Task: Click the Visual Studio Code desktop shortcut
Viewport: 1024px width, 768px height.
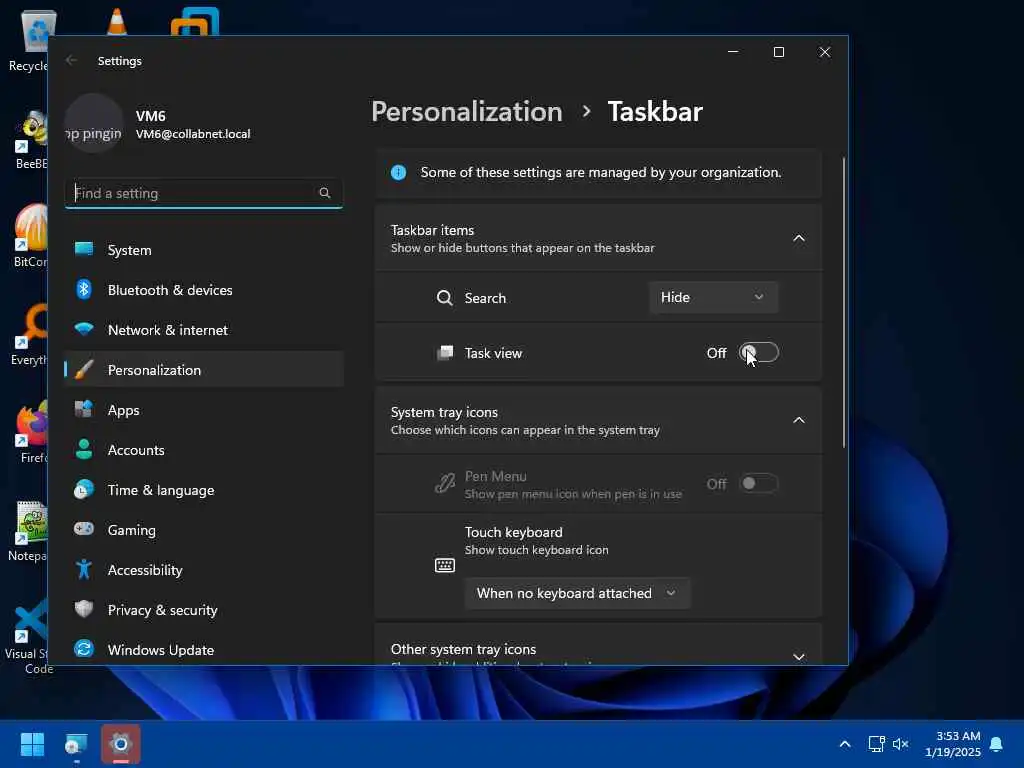Action: coord(29,637)
